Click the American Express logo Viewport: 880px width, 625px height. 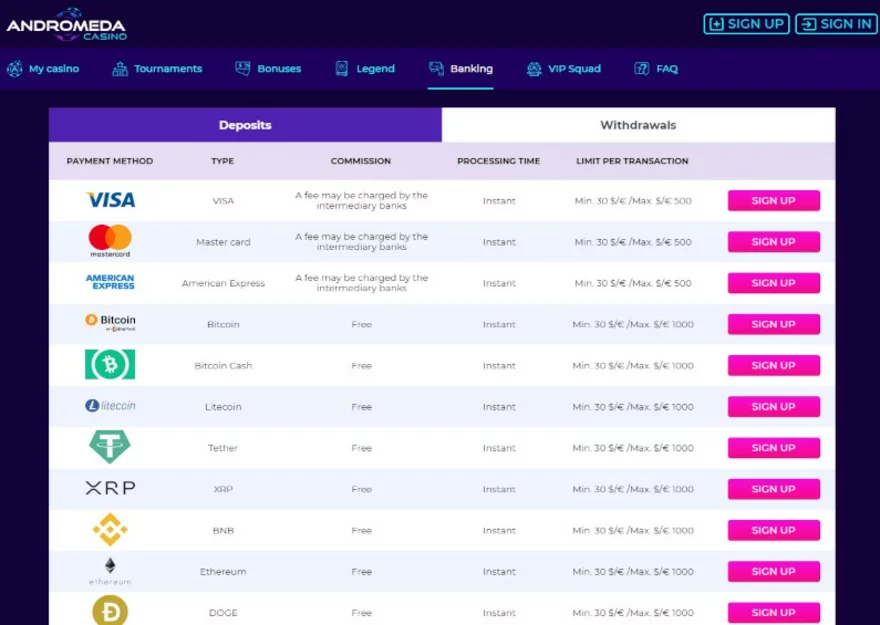pos(110,283)
